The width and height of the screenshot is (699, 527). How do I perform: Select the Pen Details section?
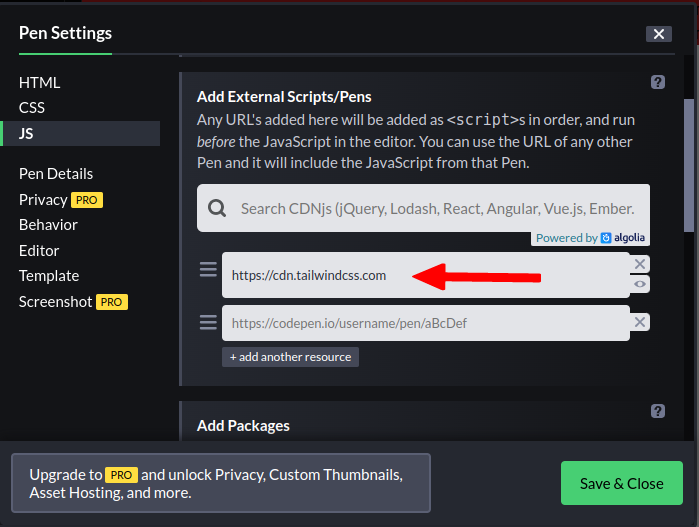tap(56, 174)
